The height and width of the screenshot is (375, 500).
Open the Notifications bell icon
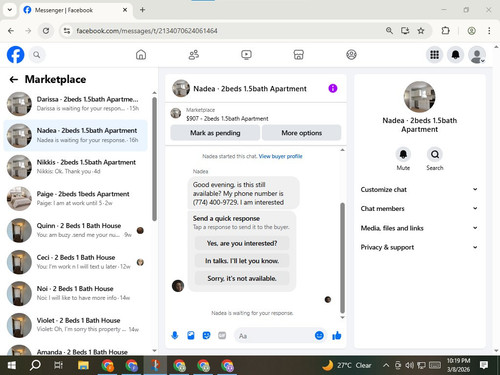456,55
